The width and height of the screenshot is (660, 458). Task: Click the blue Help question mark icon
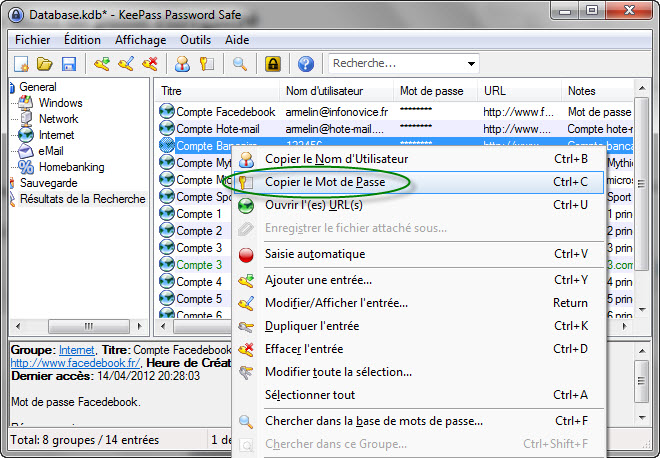coord(306,64)
